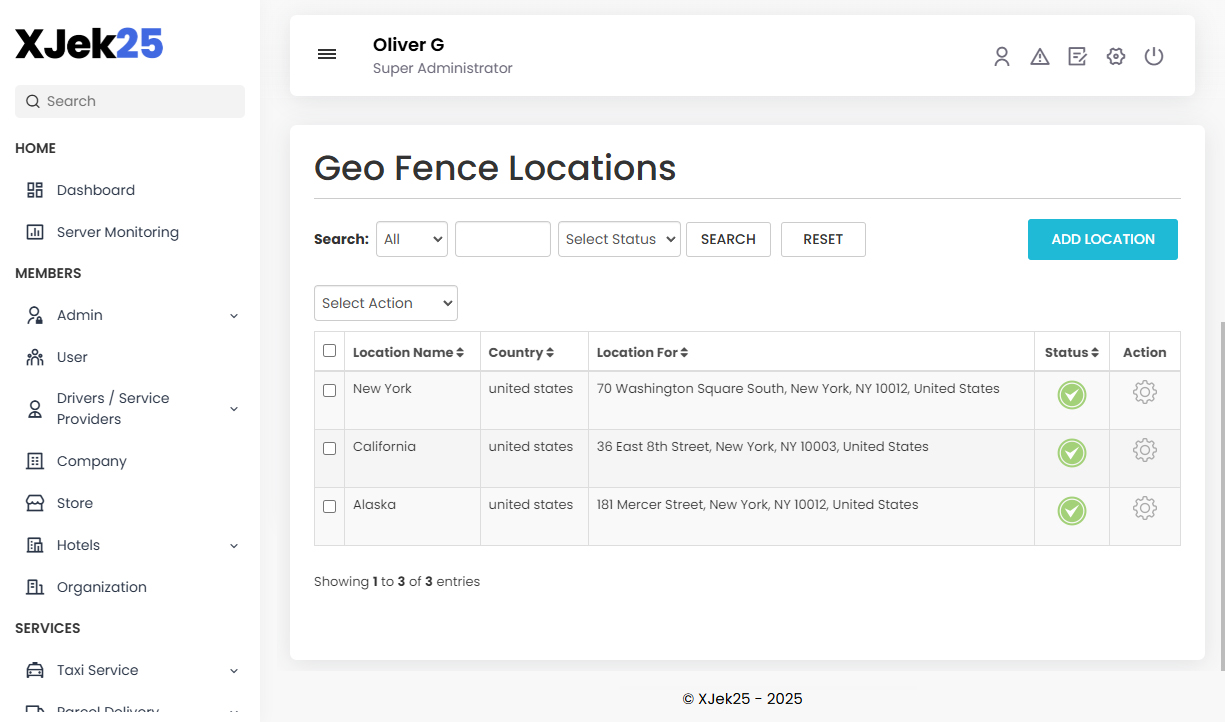
Task: Click the ADD LOCATION button
Action: coord(1102,239)
